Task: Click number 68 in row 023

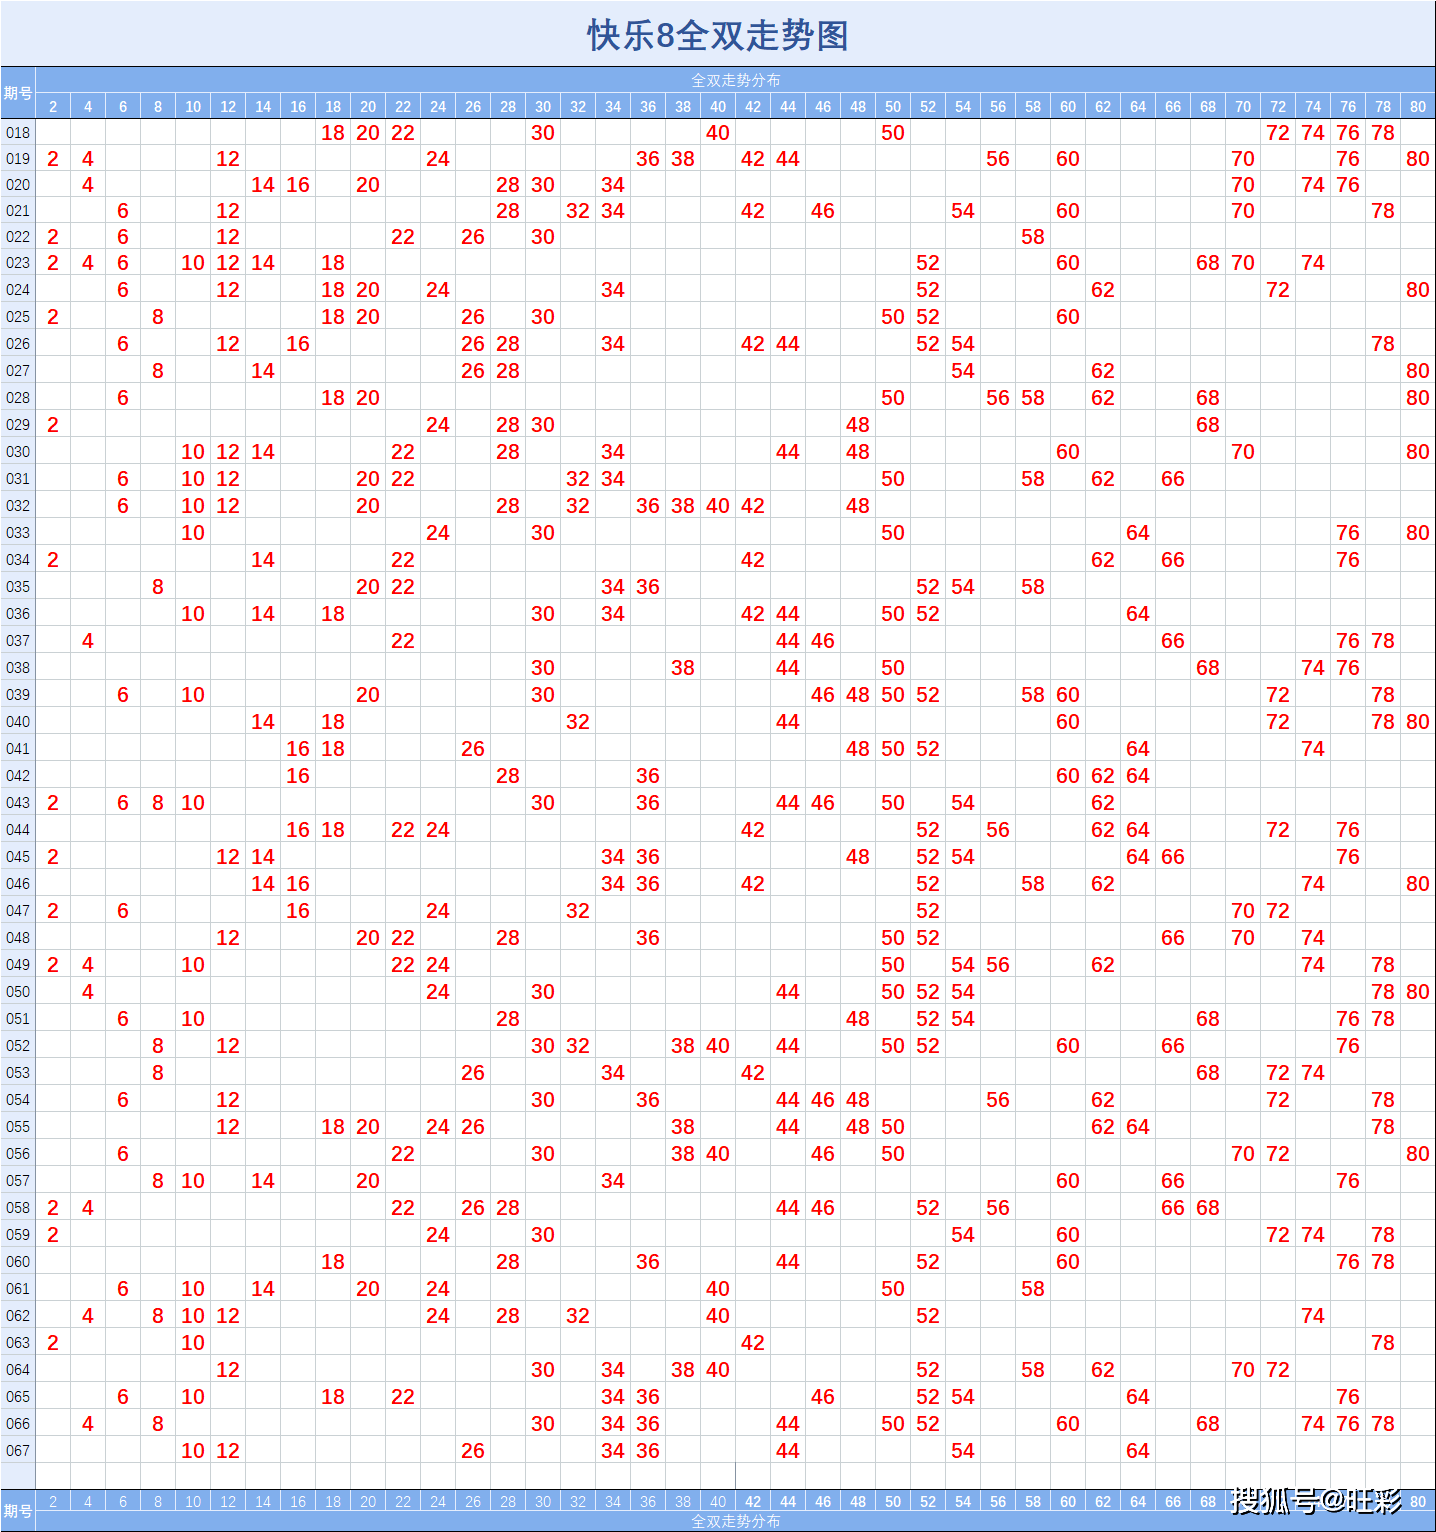Action: pyautogui.click(x=1208, y=263)
